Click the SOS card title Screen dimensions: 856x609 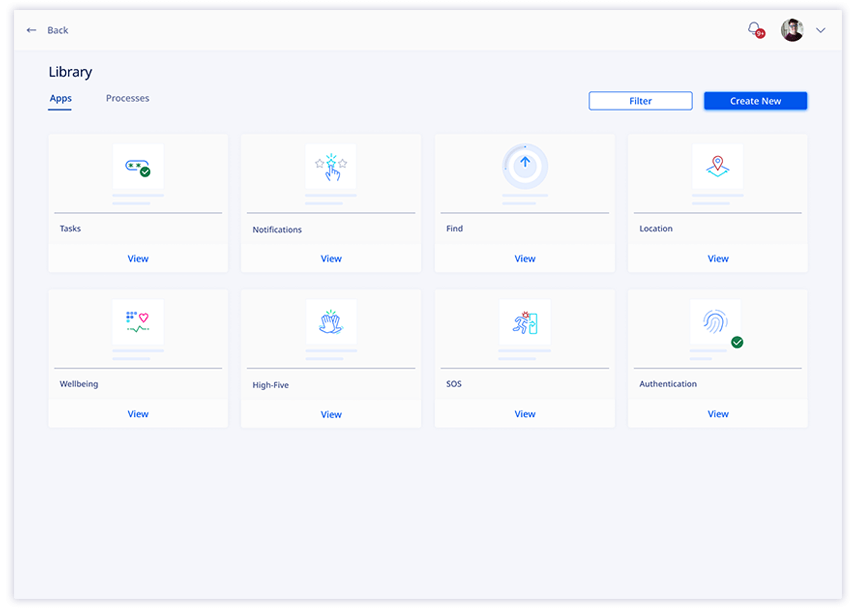(x=454, y=384)
